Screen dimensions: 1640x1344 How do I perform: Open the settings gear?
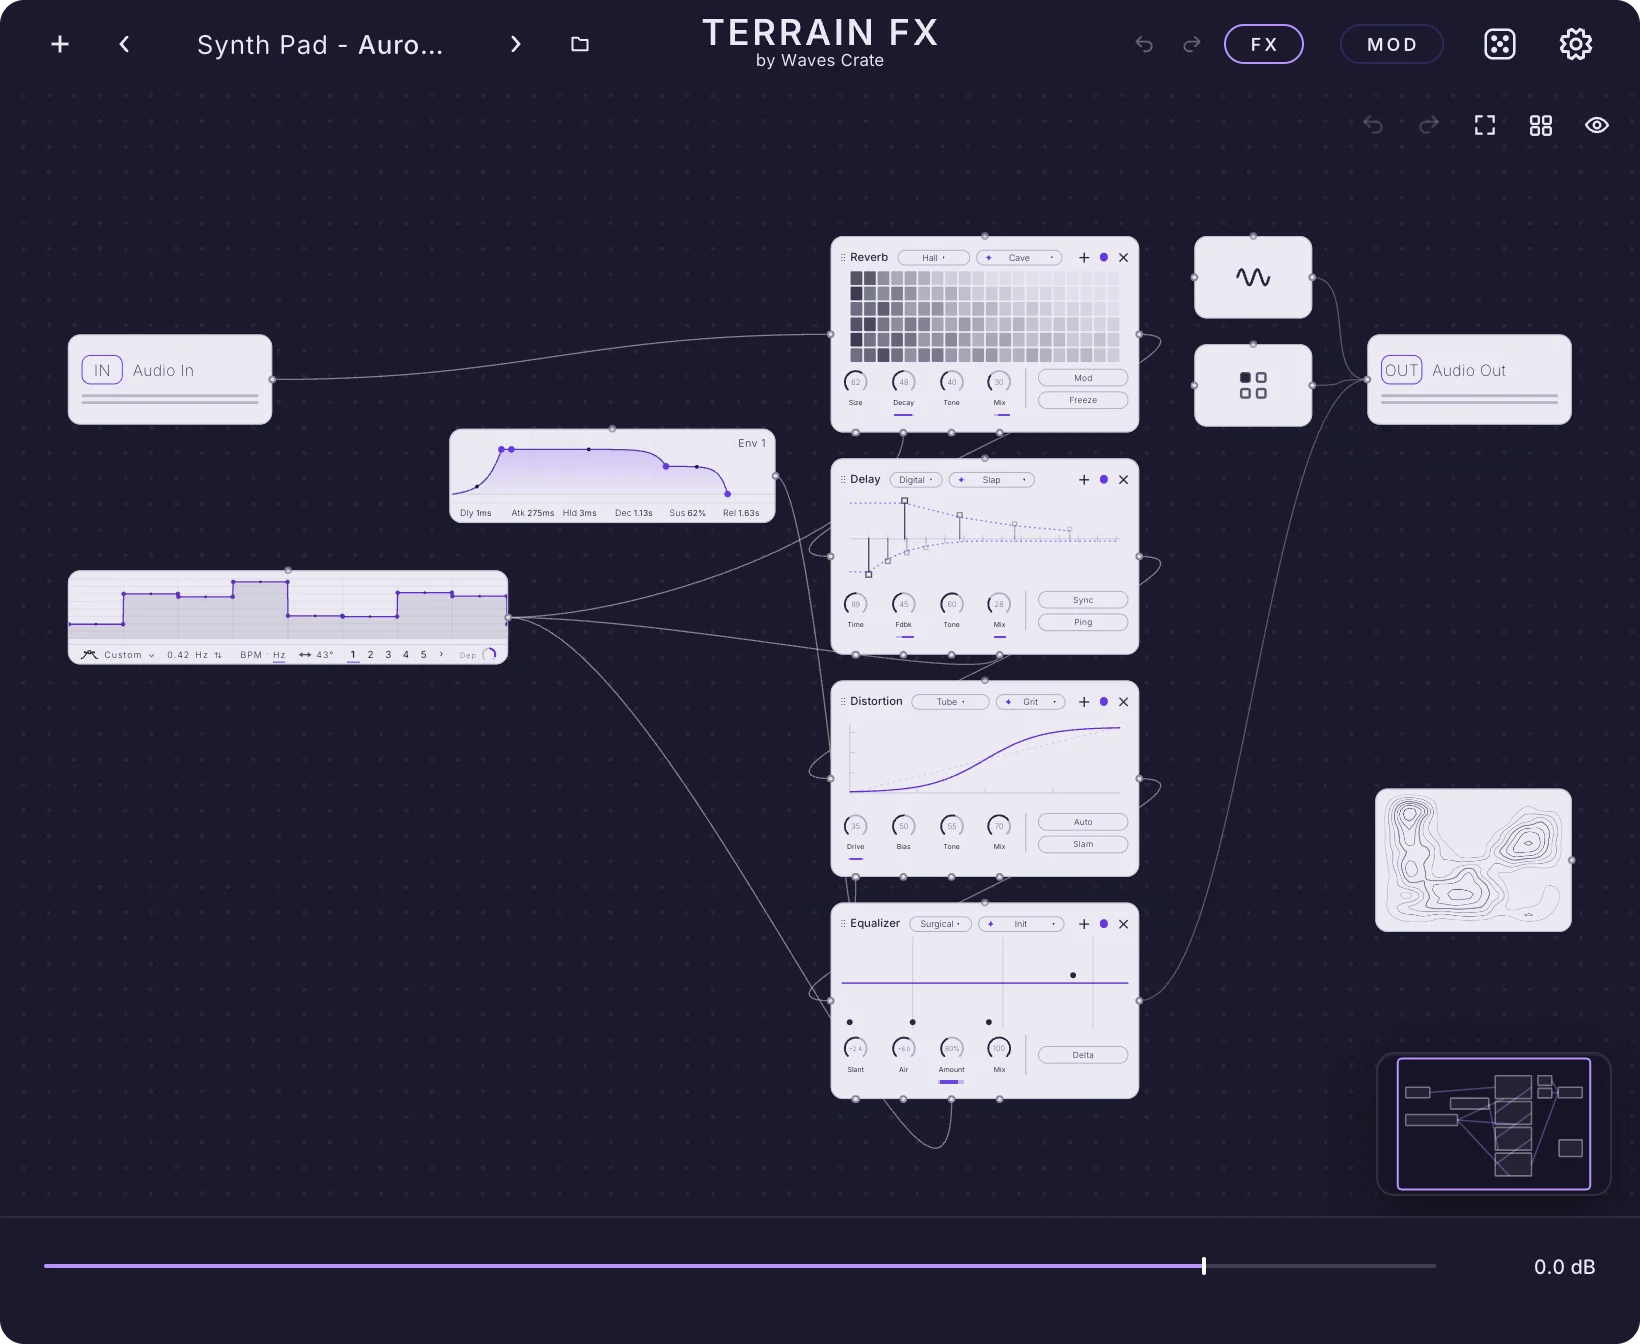1576,44
